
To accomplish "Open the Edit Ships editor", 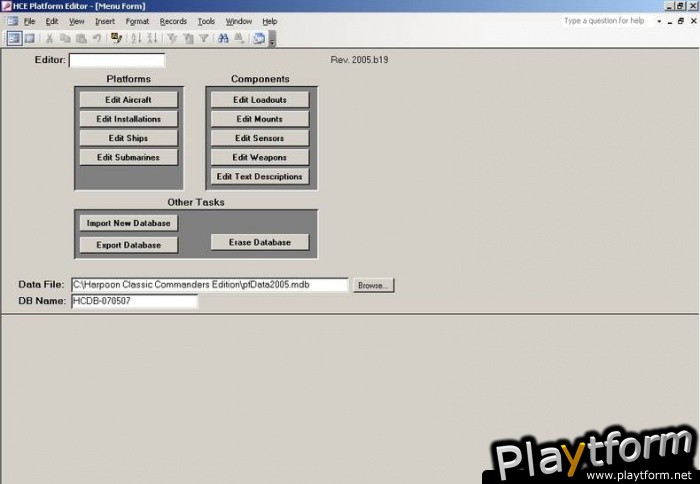I will click(x=129, y=138).
